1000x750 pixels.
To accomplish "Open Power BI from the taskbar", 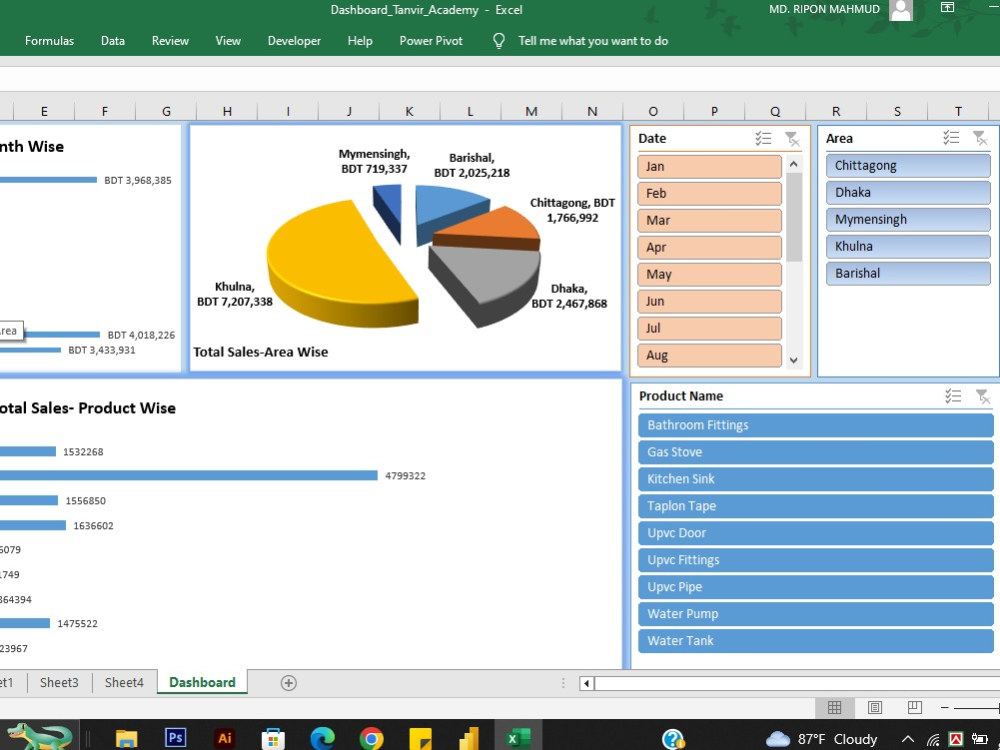I will [469, 739].
